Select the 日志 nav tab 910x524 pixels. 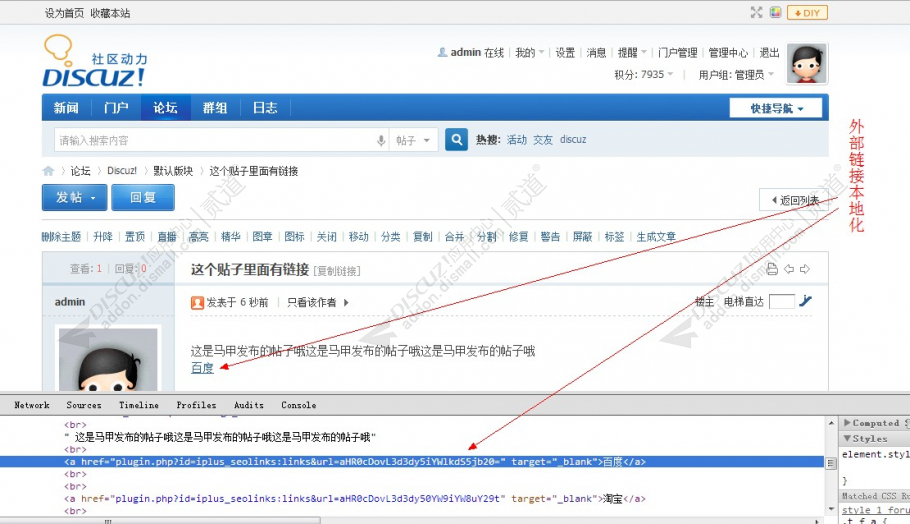point(265,107)
